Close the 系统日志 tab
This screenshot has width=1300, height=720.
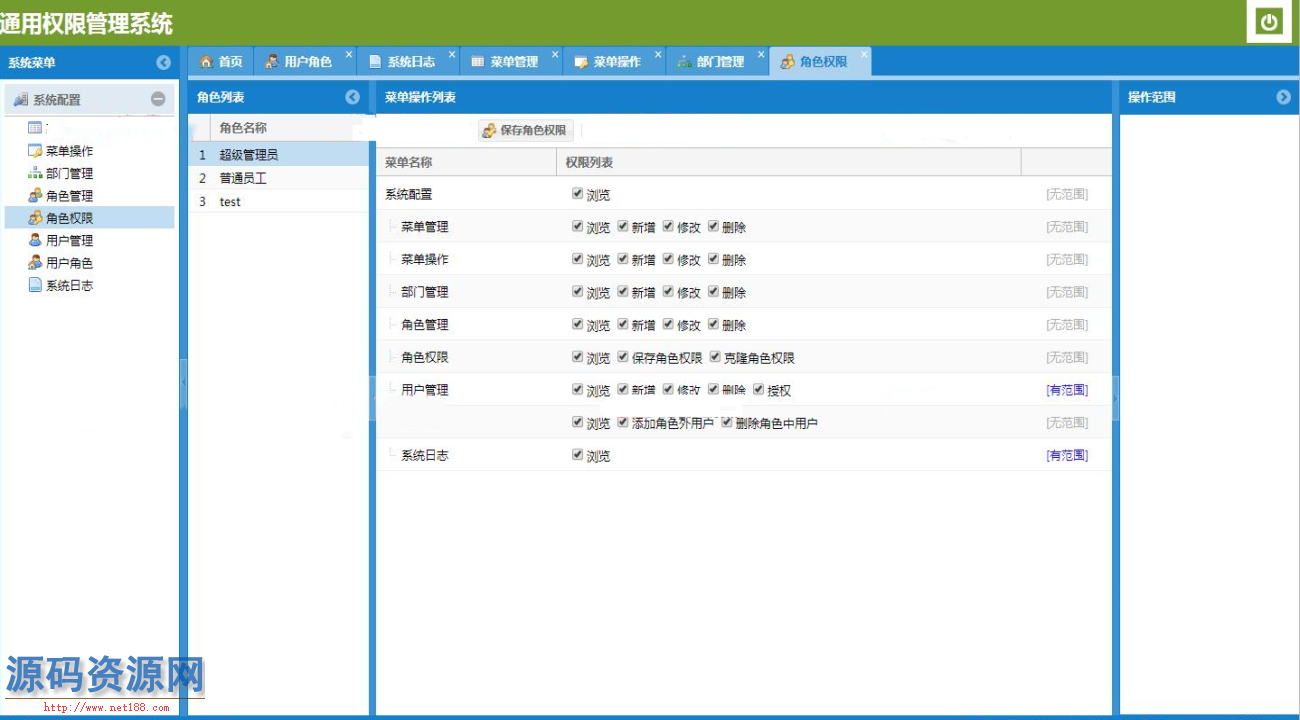point(452,54)
